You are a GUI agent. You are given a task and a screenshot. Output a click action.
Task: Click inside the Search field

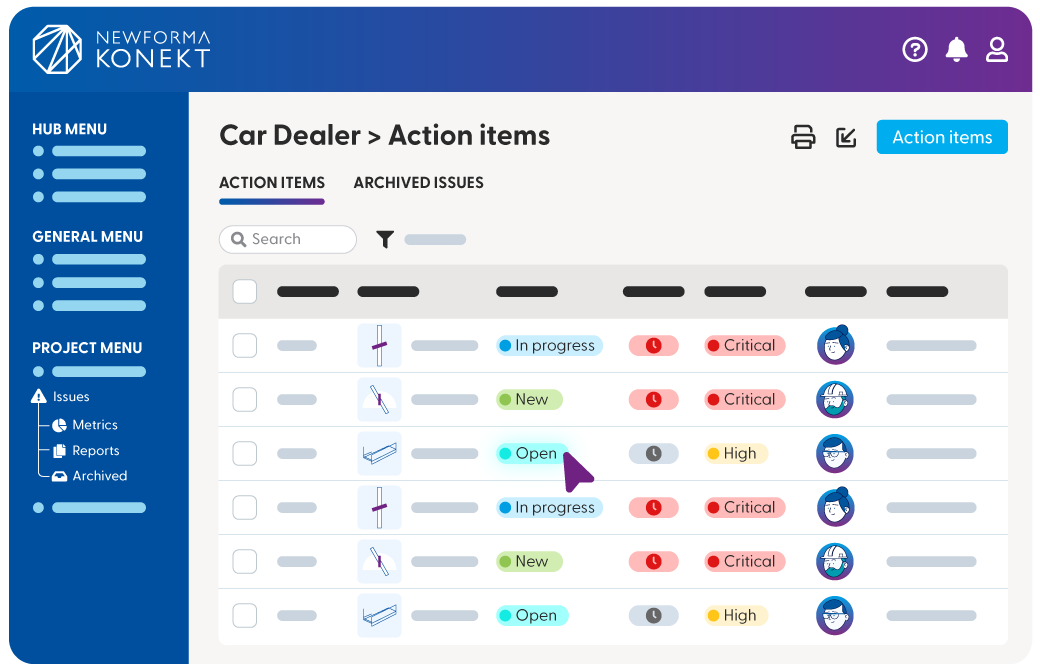287,239
